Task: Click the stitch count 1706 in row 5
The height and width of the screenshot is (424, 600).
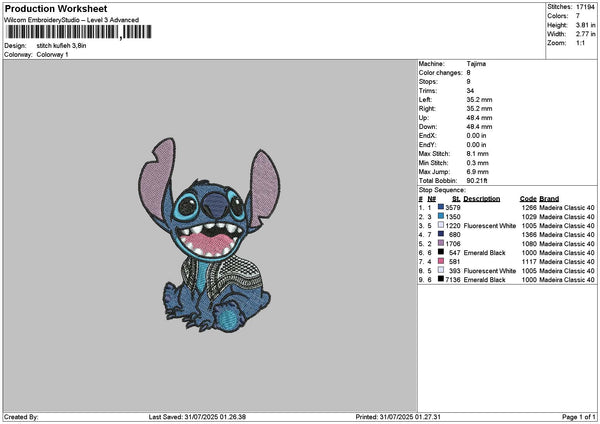Action: (453, 244)
